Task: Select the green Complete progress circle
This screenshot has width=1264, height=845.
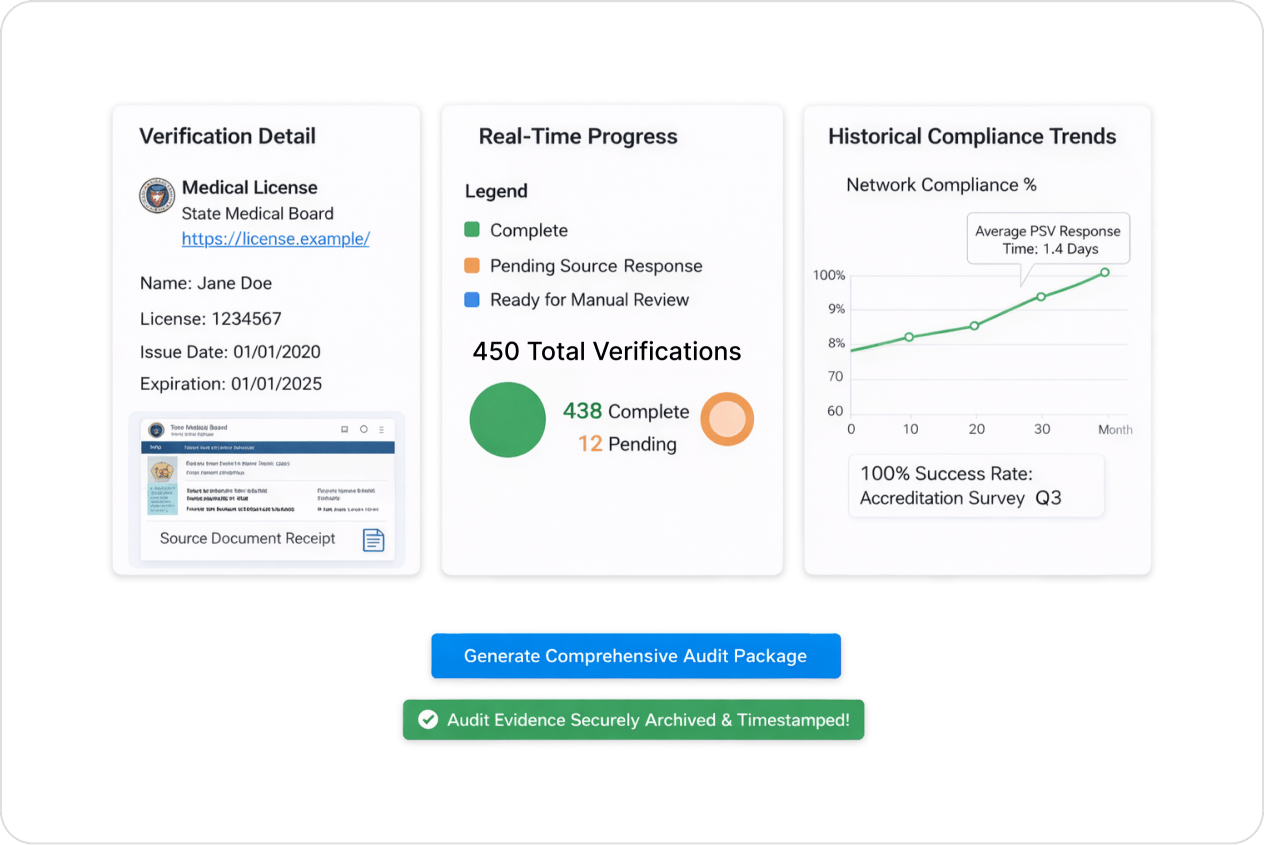Action: (x=507, y=420)
